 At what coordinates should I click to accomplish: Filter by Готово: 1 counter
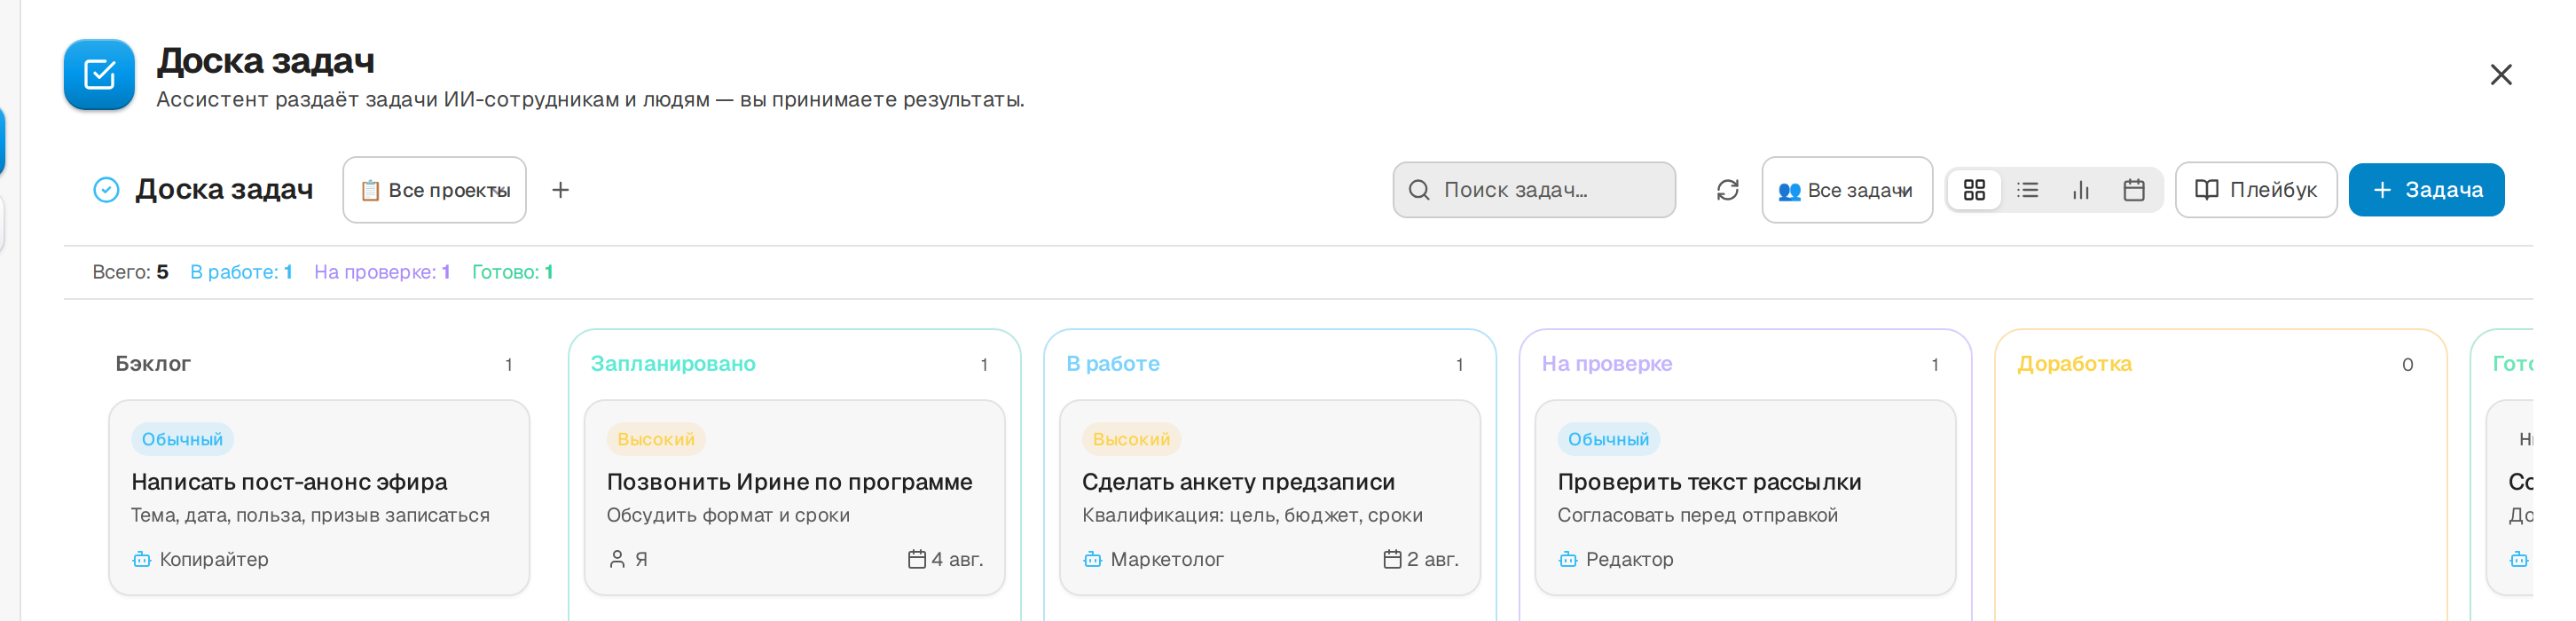tap(512, 272)
